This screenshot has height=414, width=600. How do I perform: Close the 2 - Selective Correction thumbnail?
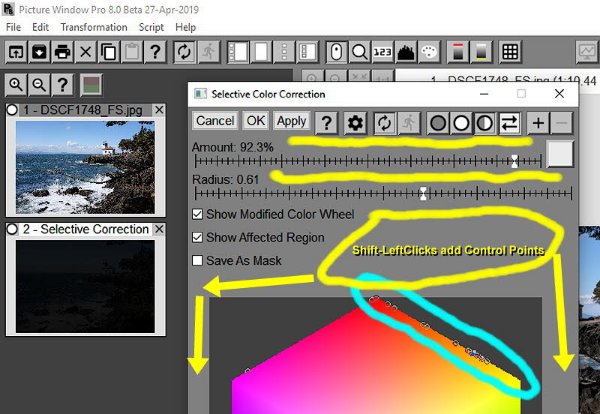[159, 229]
